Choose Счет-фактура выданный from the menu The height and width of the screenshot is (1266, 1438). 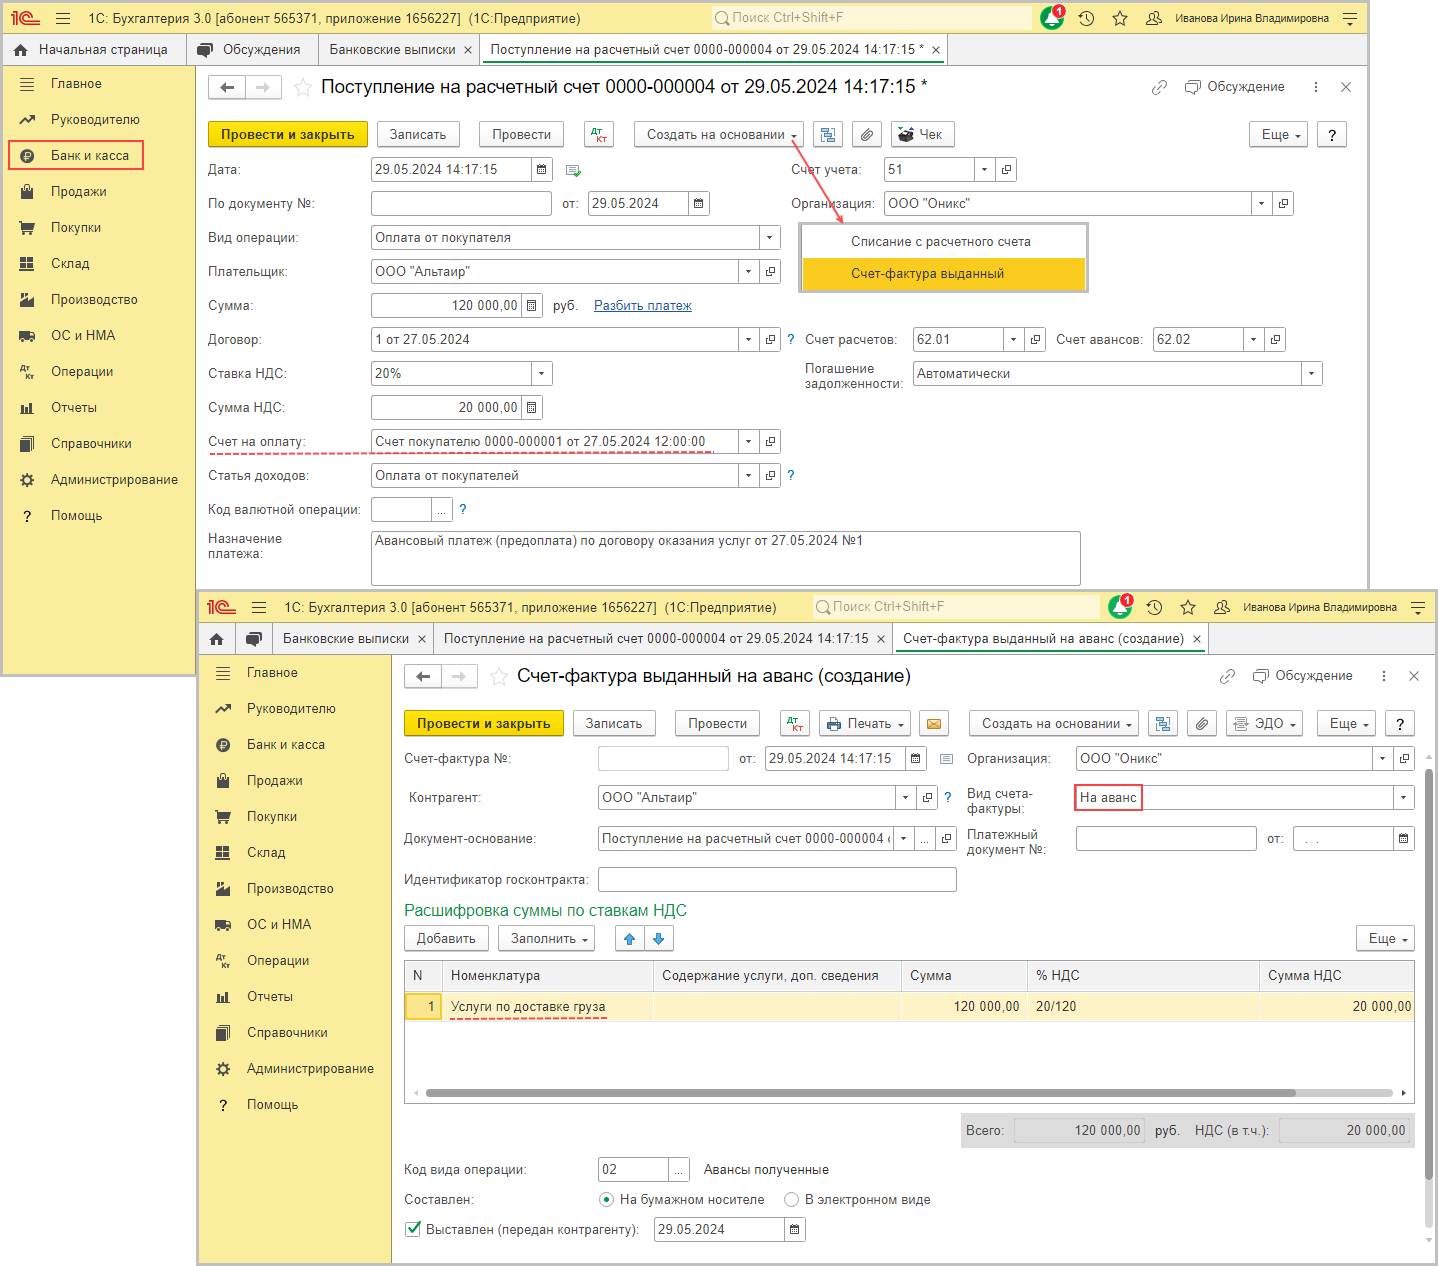pos(943,273)
